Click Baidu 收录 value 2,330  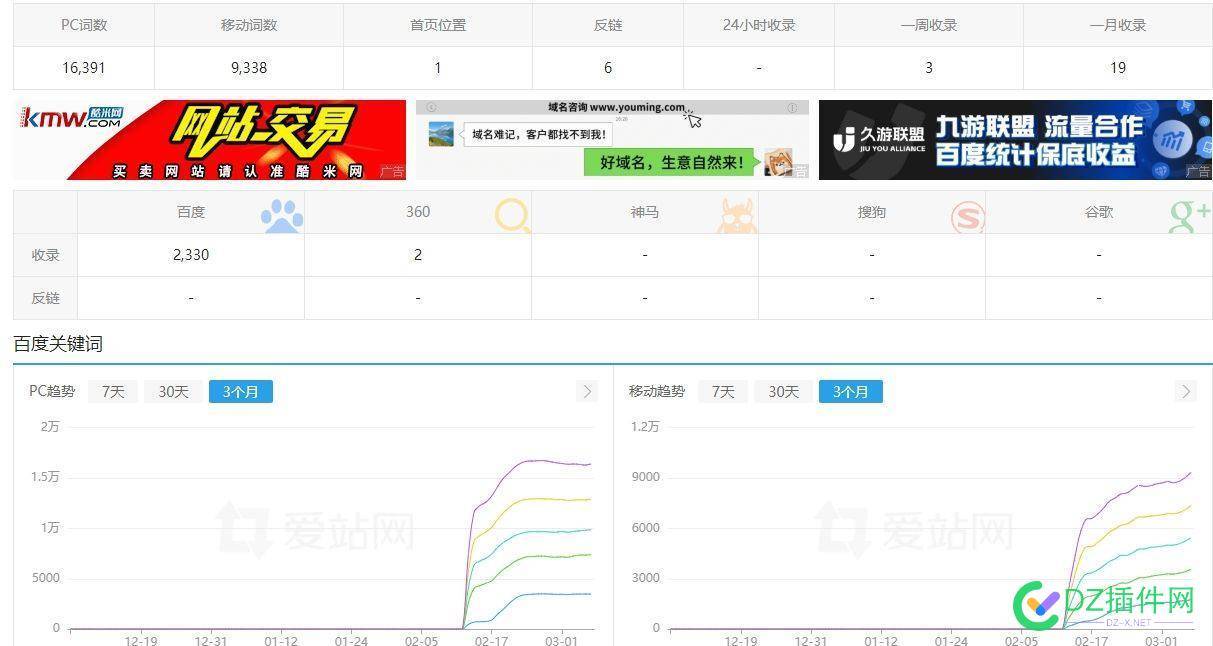point(191,255)
